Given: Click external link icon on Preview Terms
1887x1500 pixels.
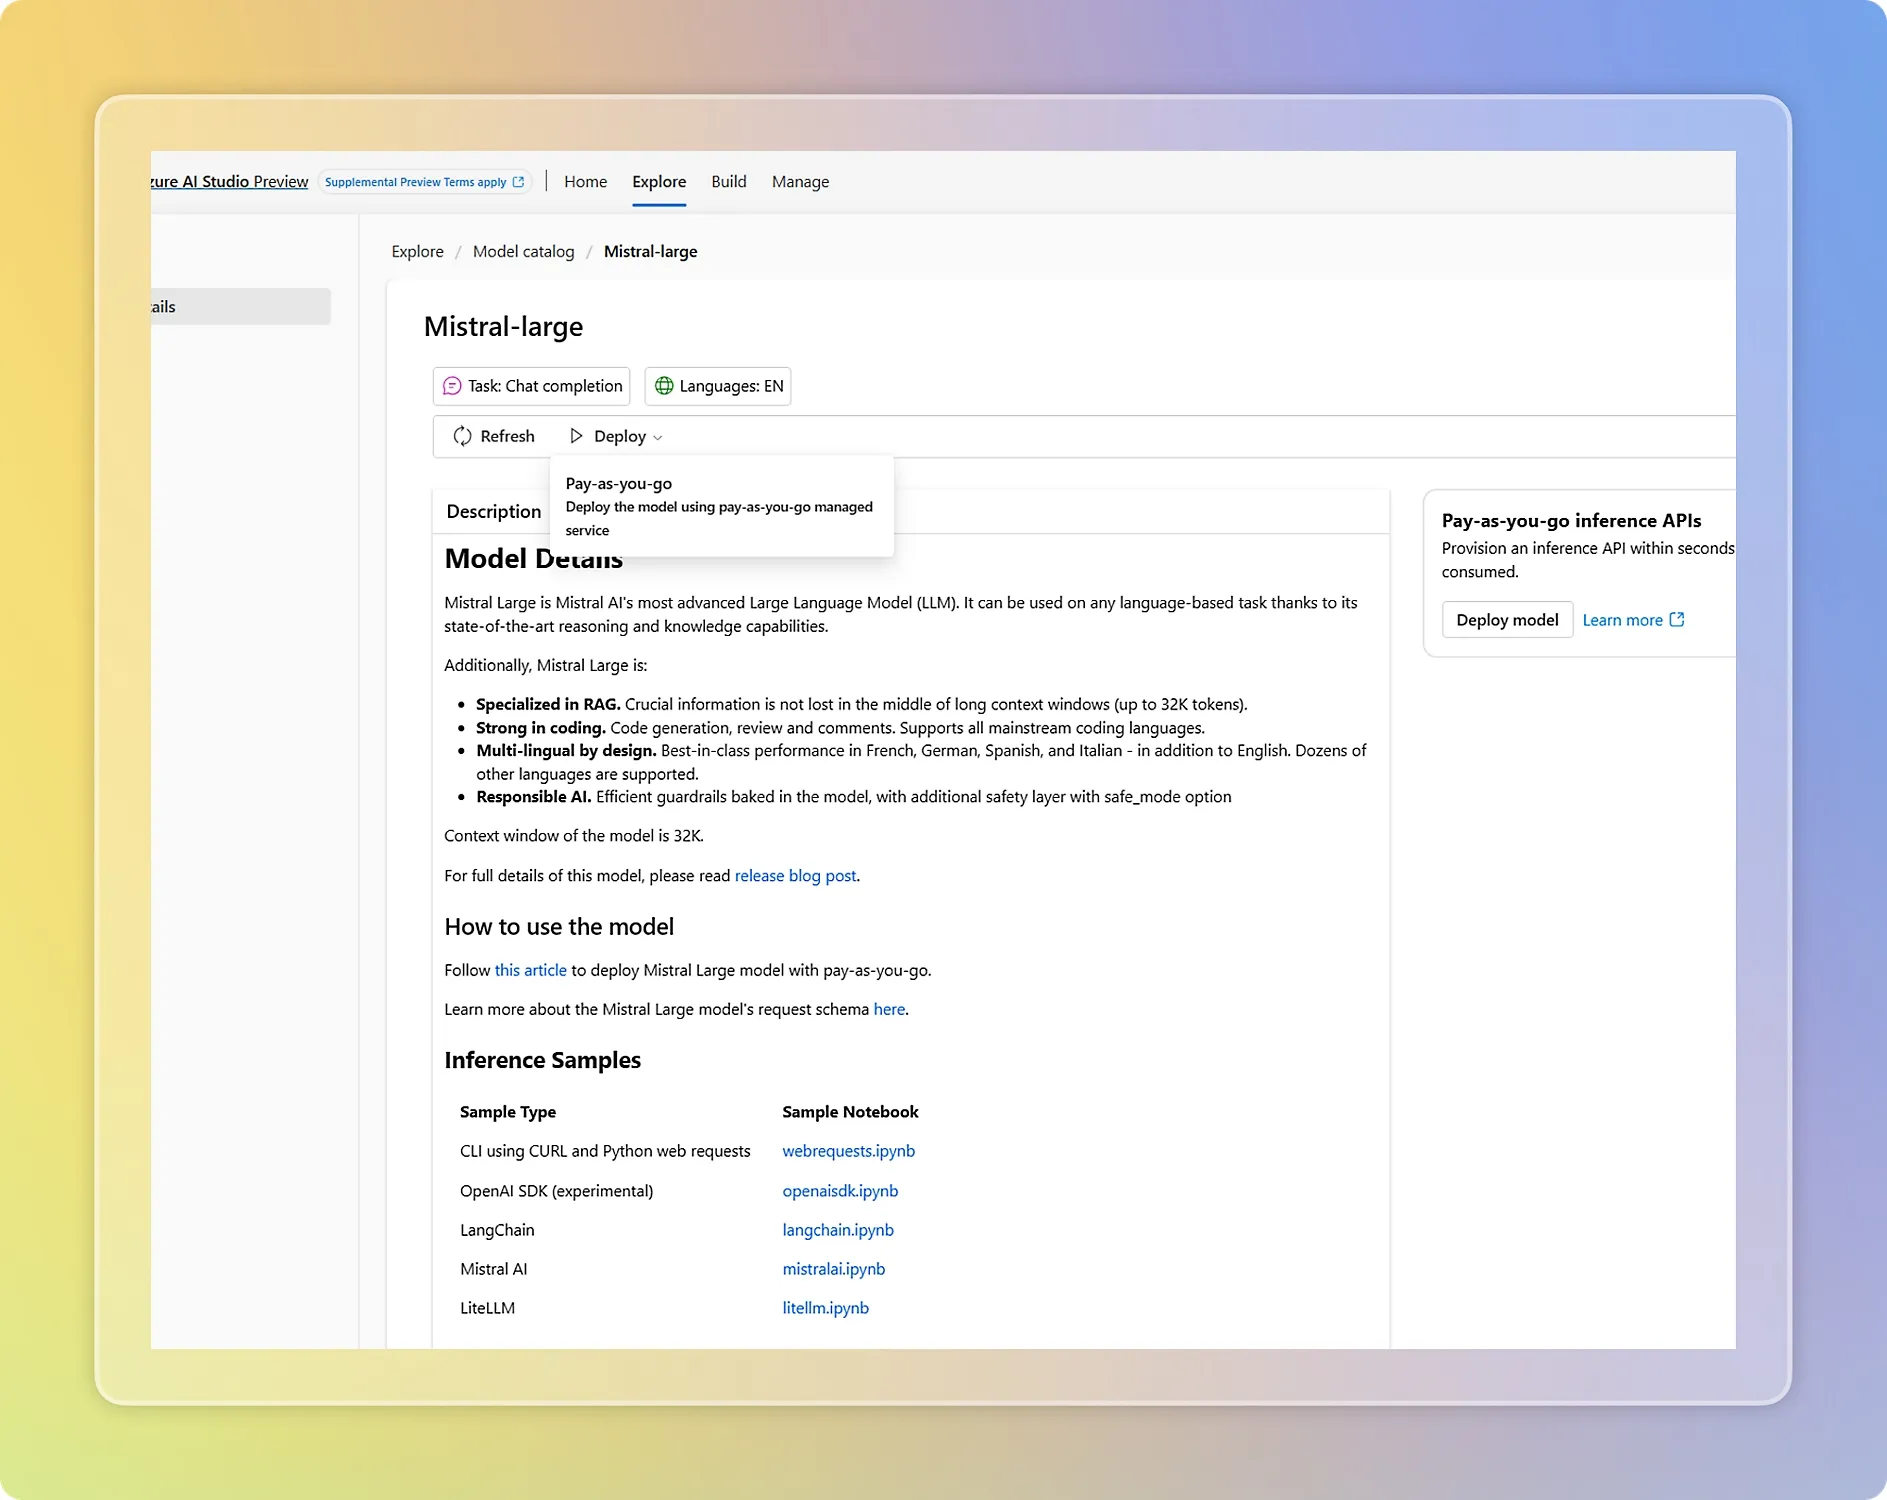Looking at the screenshot, I should pyautogui.click(x=518, y=182).
